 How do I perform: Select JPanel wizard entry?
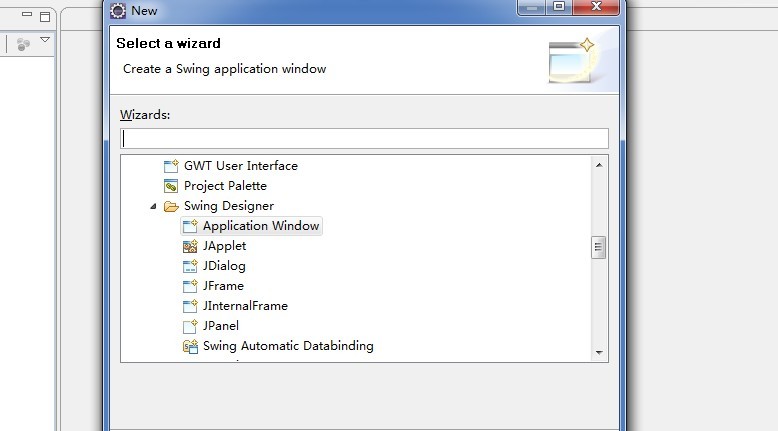point(221,326)
